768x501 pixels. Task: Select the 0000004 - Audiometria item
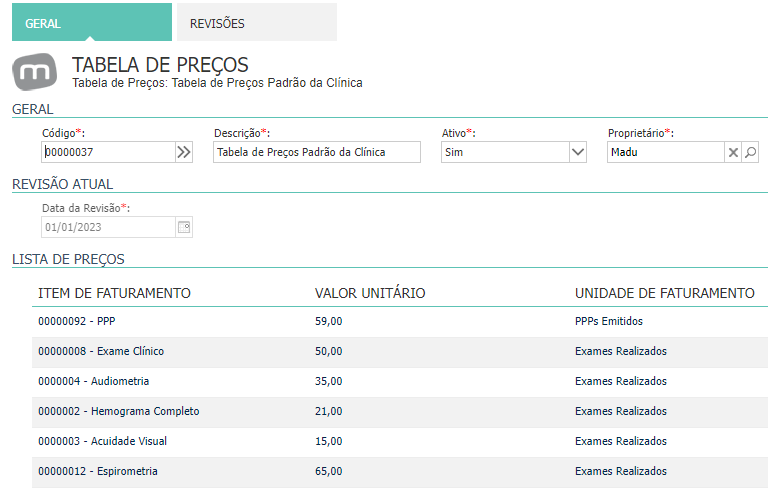click(94, 381)
